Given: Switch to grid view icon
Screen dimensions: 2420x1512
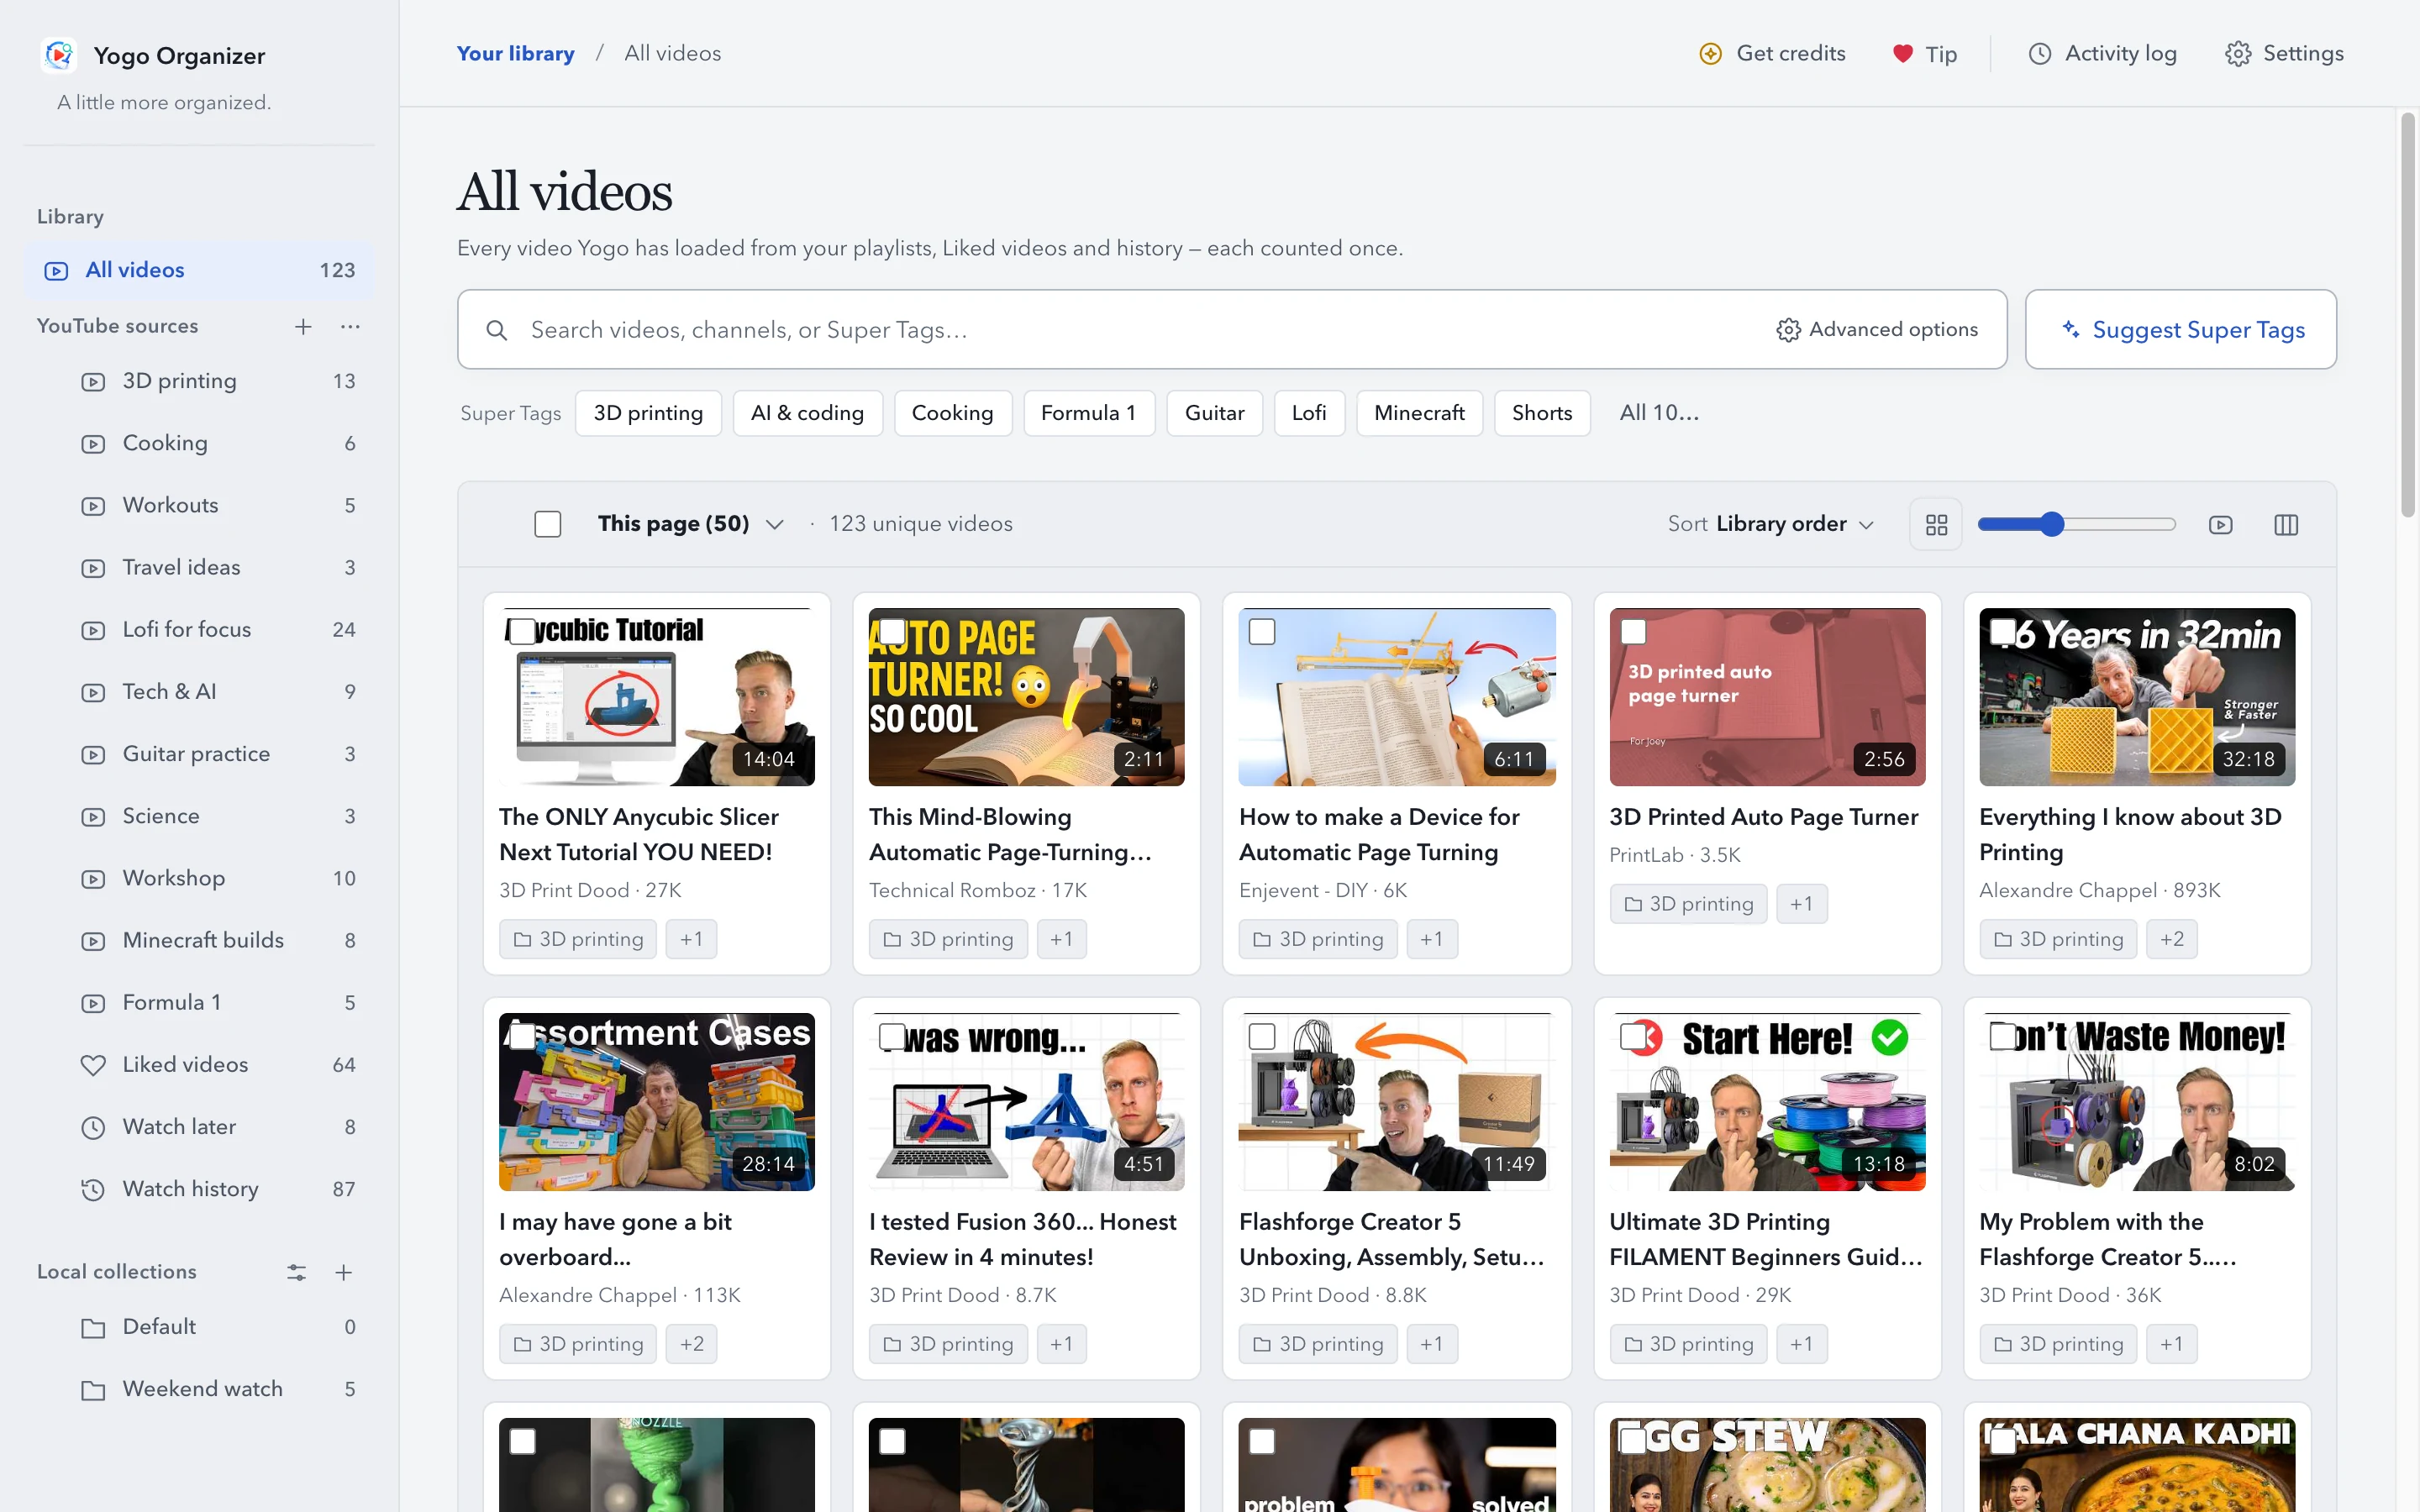Looking at the screenshot, I should coord(1936,525).
